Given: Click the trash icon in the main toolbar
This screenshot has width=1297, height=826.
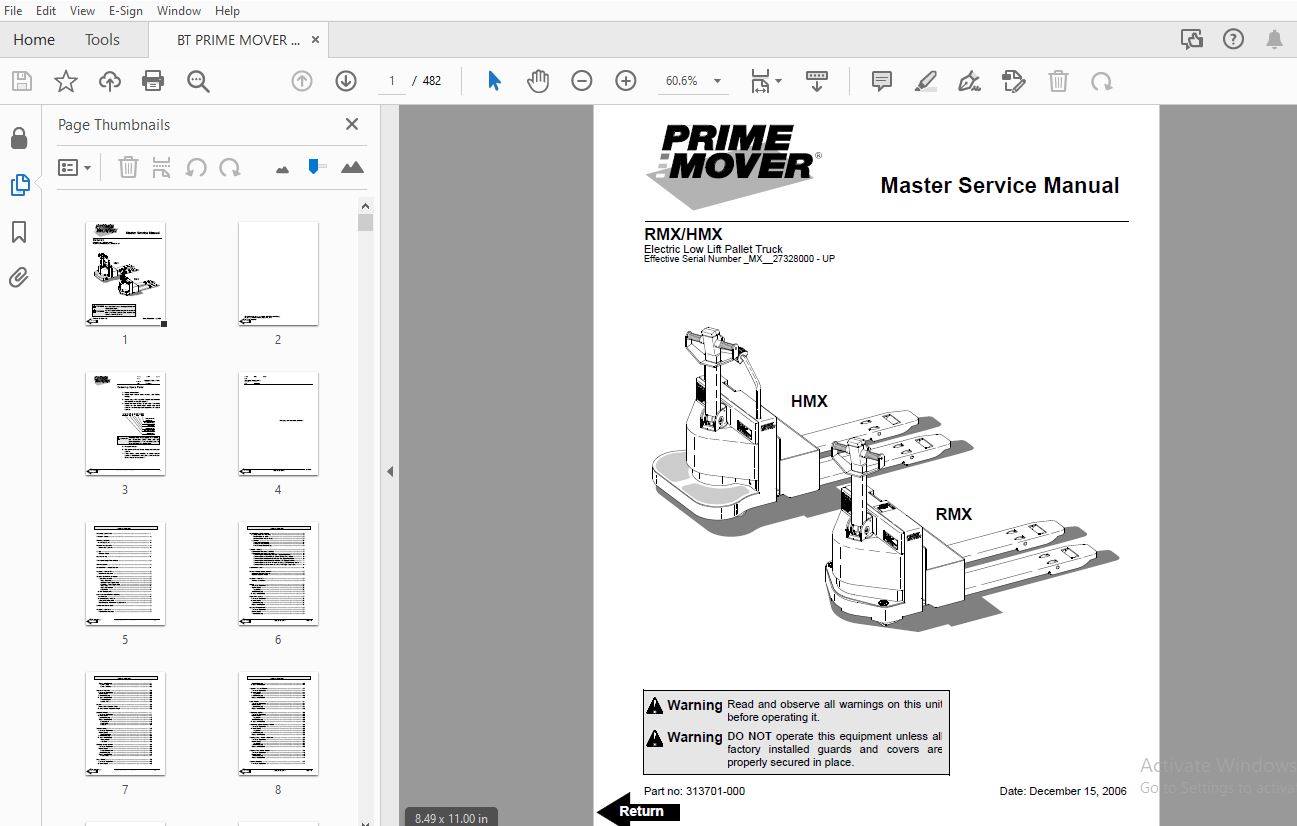Looking at the screenshot, I should (x=1058, y=81).
